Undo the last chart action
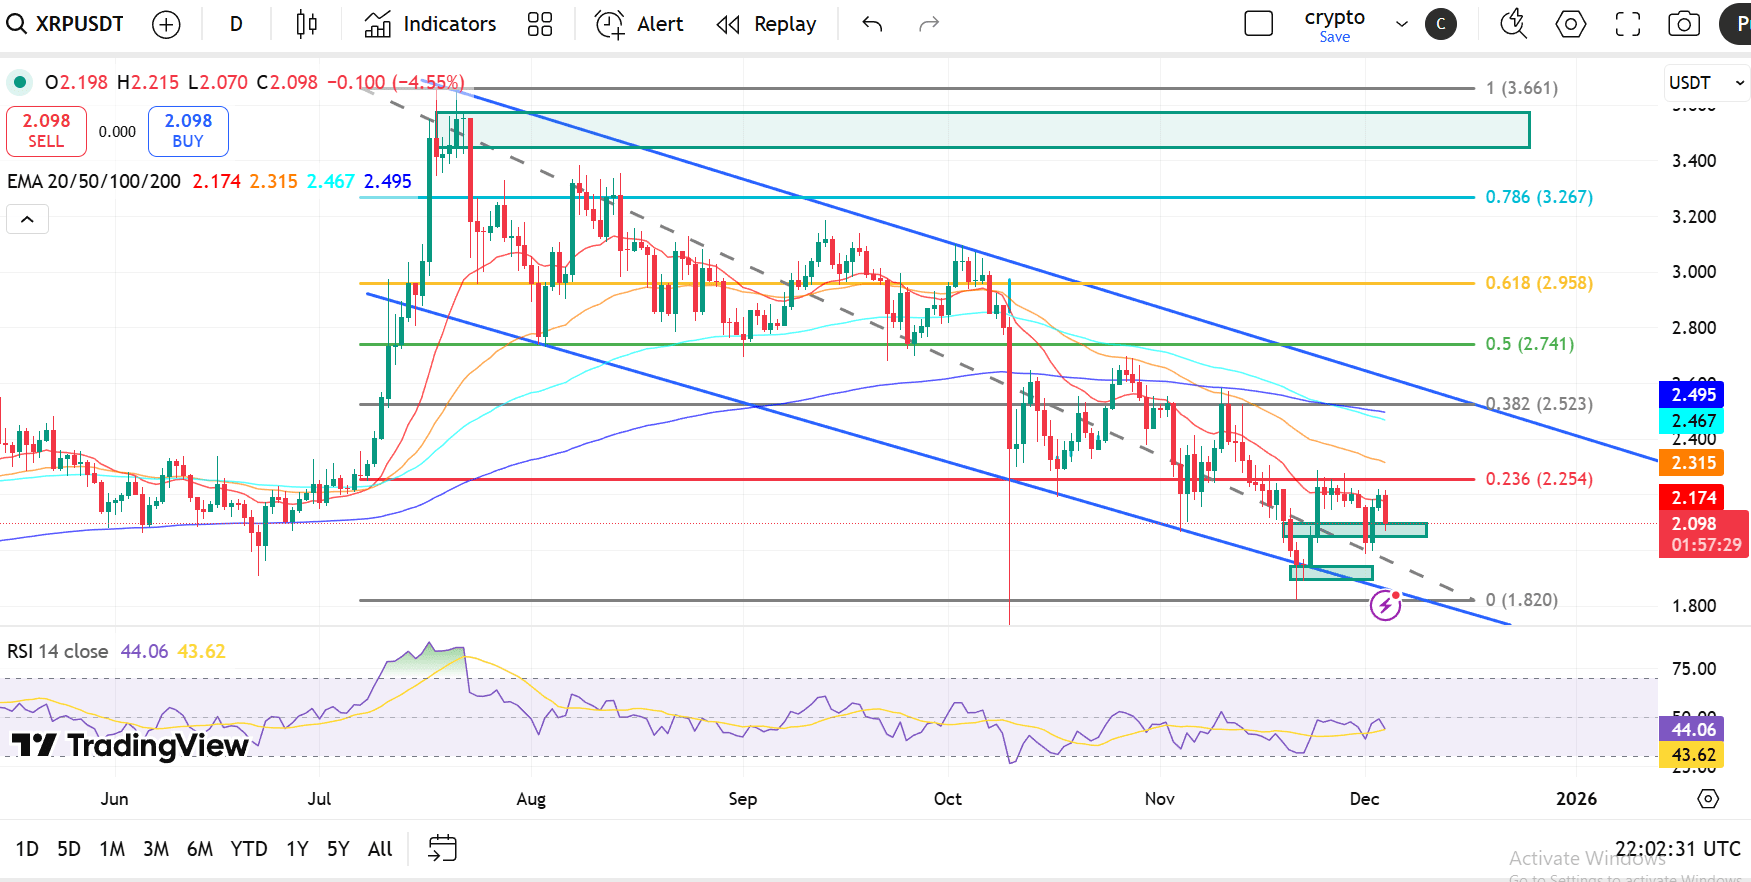This screenshot has width=1751, height=882. 872,24
